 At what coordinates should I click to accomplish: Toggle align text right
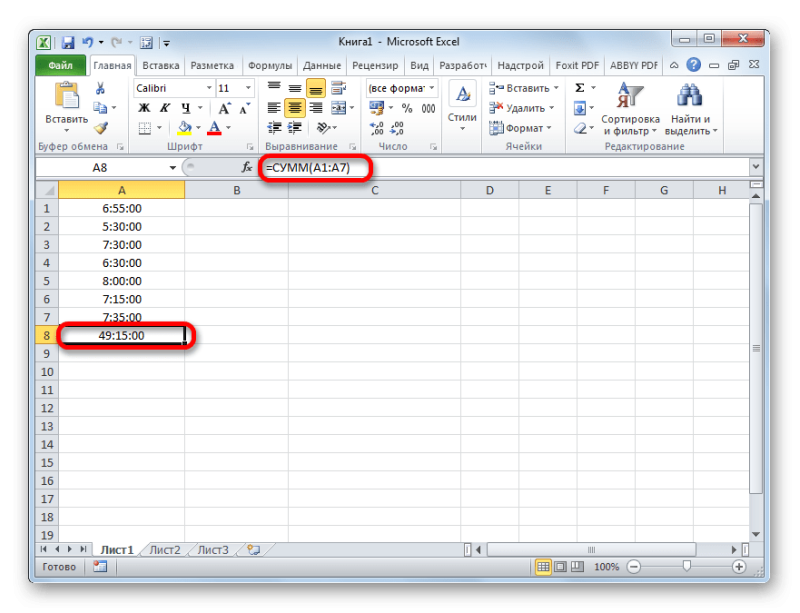tap(316, 108)
